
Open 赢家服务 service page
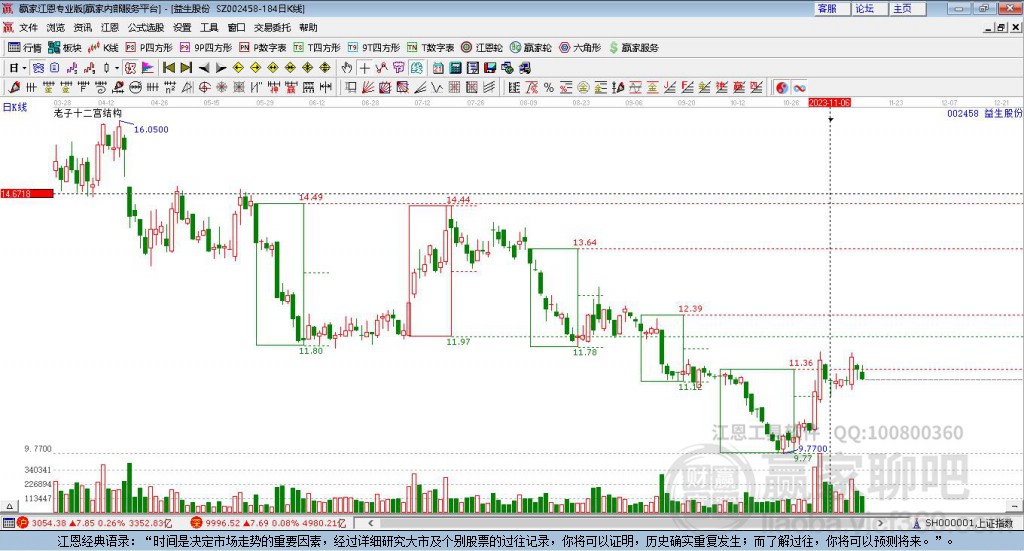tap(633, 48)
